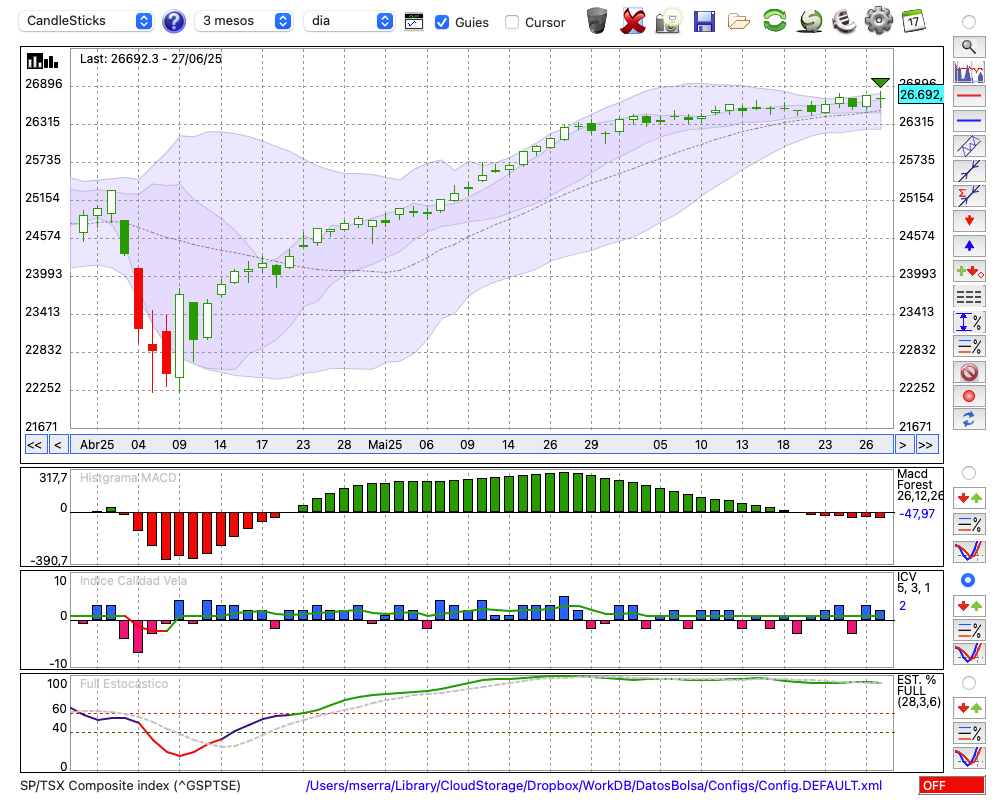
Task: Select the radio button at toolbar's right end
Action: [x=969, y=22]
